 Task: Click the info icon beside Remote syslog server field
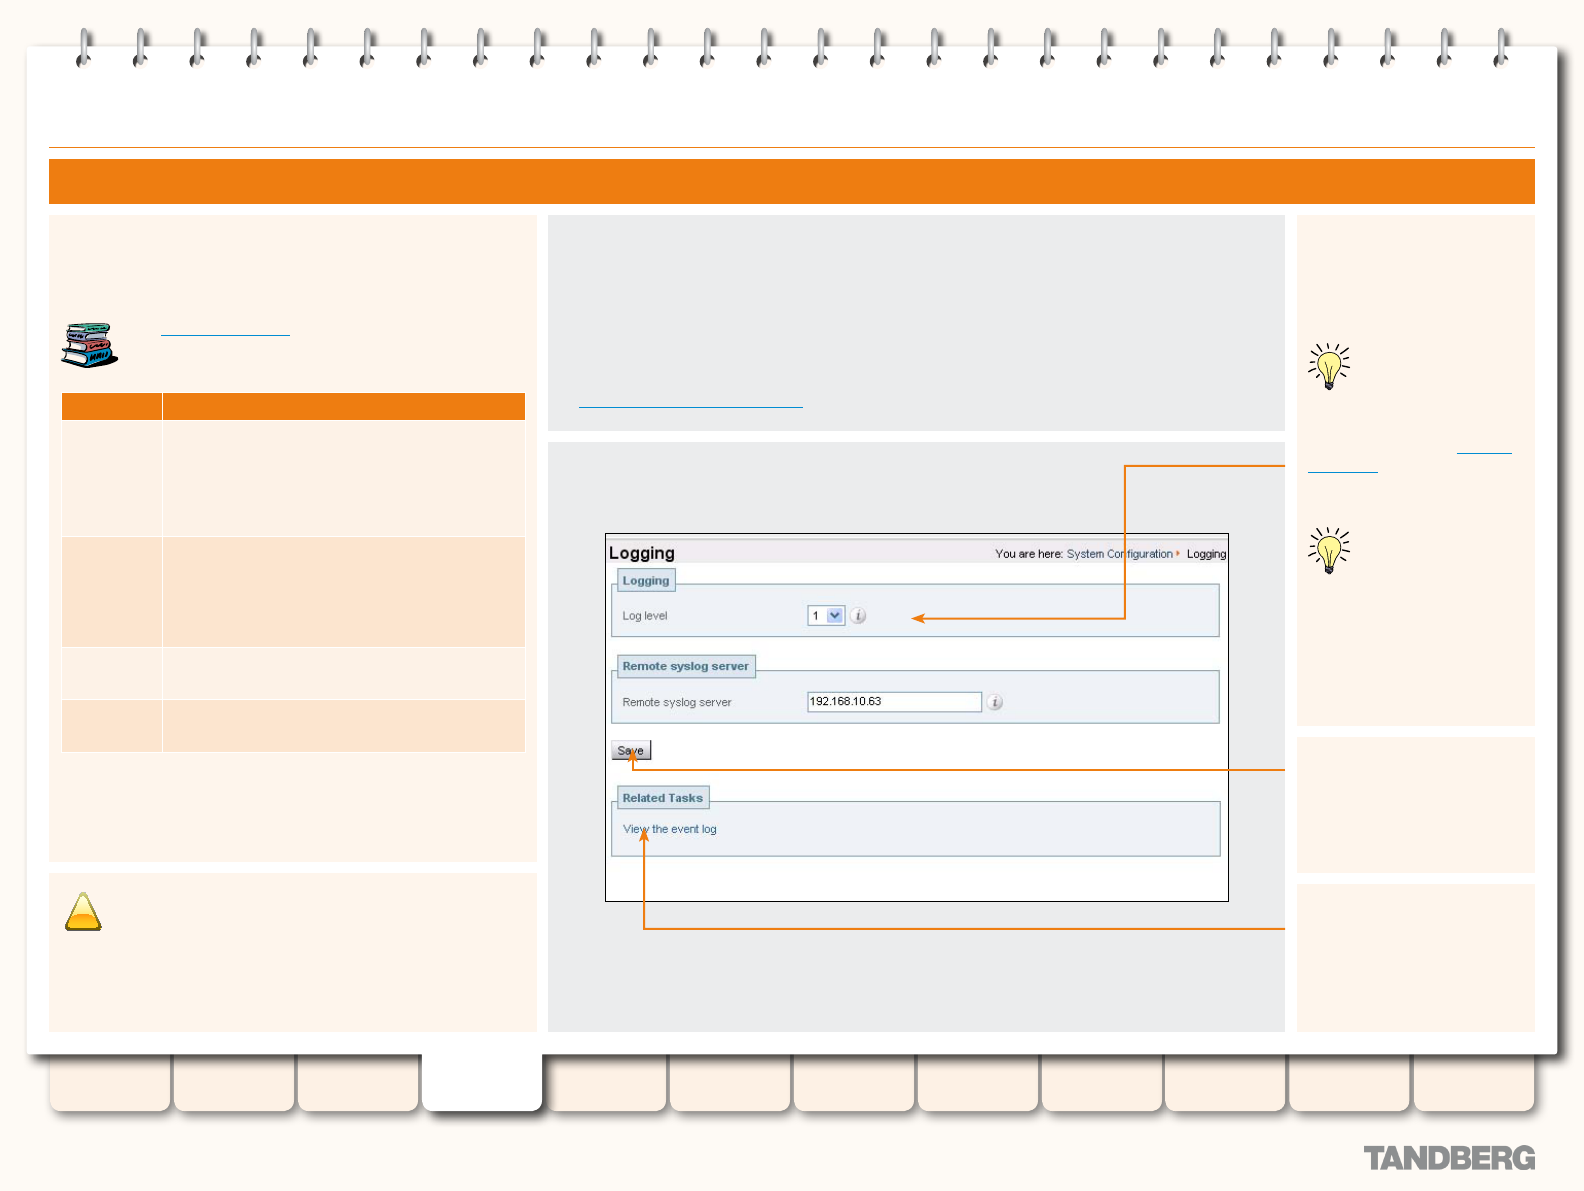[995, 702]
